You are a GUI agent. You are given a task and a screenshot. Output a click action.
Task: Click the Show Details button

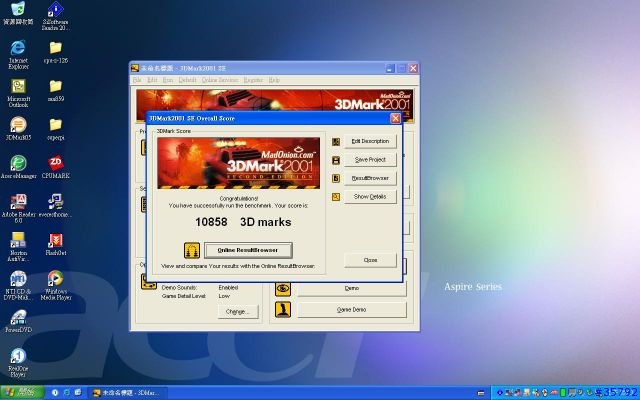(370, 197)
